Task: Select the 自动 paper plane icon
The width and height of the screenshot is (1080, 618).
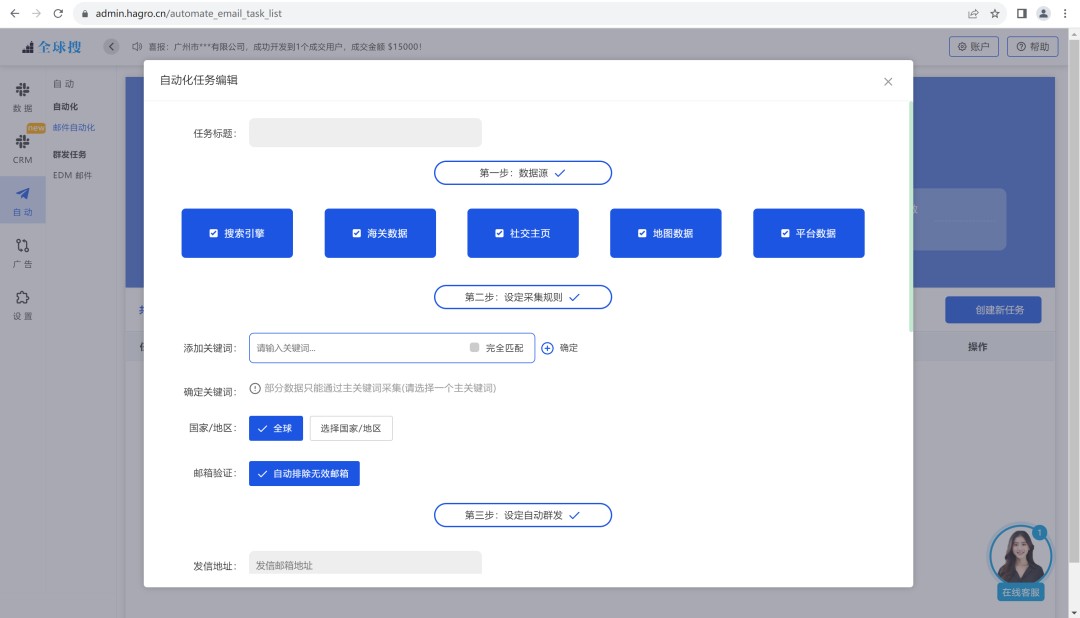Action: pos(22,195)
